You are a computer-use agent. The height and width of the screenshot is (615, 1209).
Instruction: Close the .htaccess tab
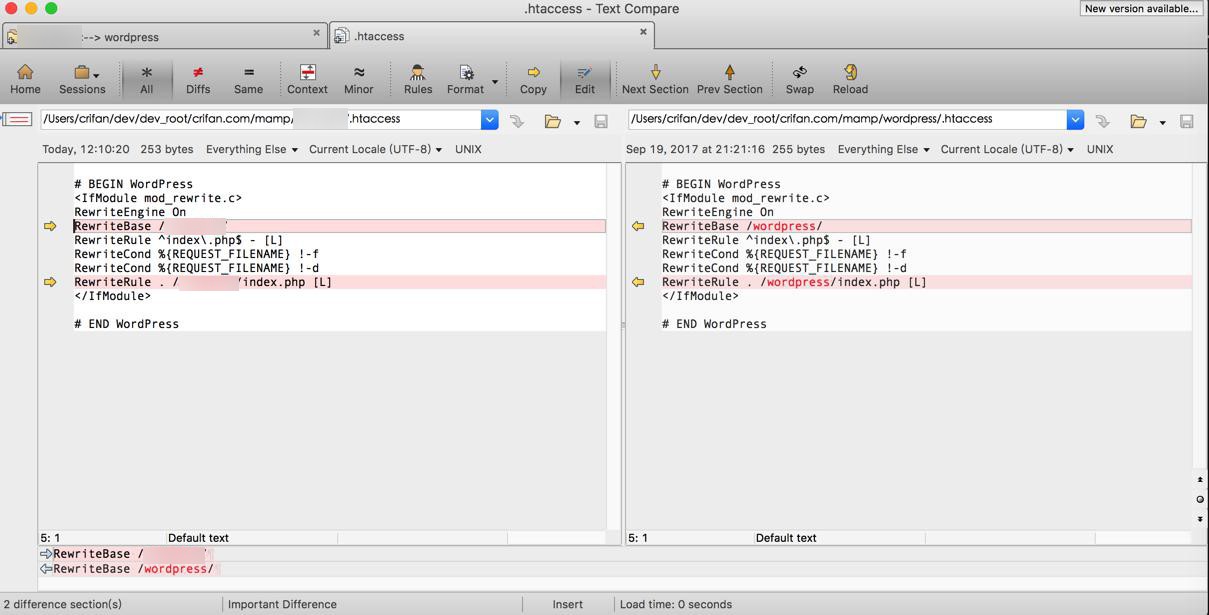pyautogui.click(x=643, y=31)
